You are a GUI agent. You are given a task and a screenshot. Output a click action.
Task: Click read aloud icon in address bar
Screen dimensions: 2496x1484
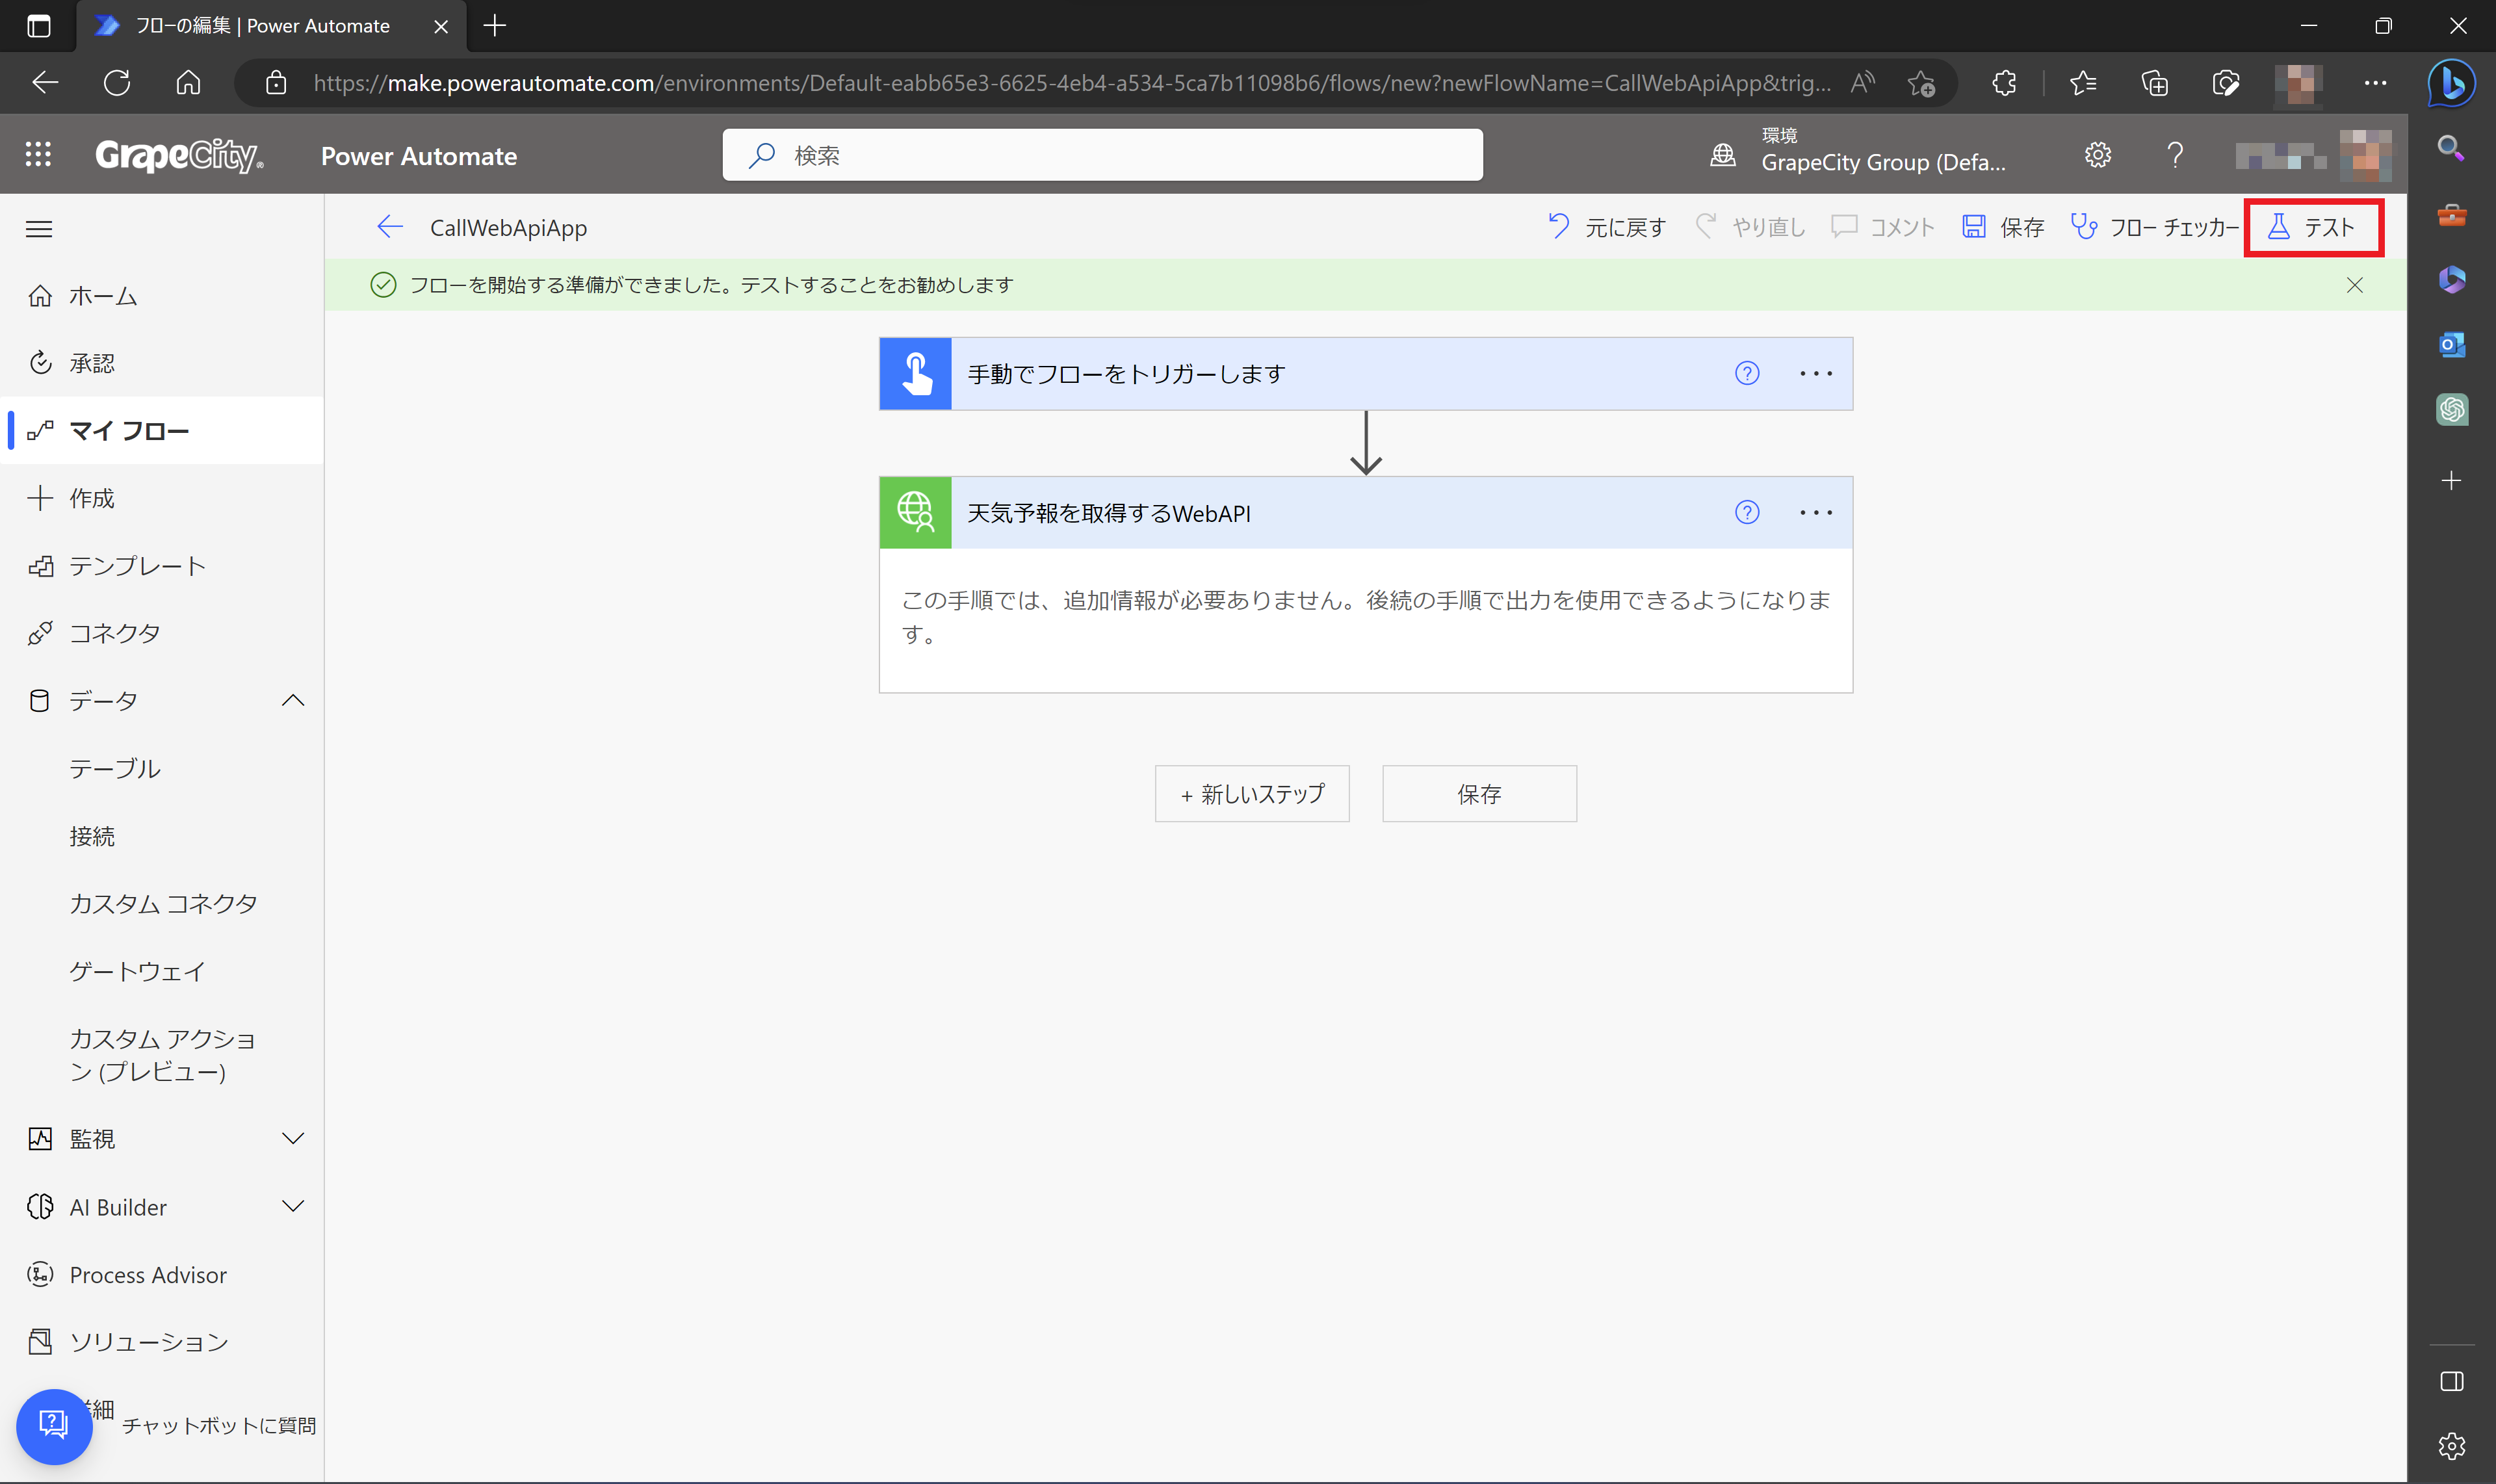(x=1861, y=83)
